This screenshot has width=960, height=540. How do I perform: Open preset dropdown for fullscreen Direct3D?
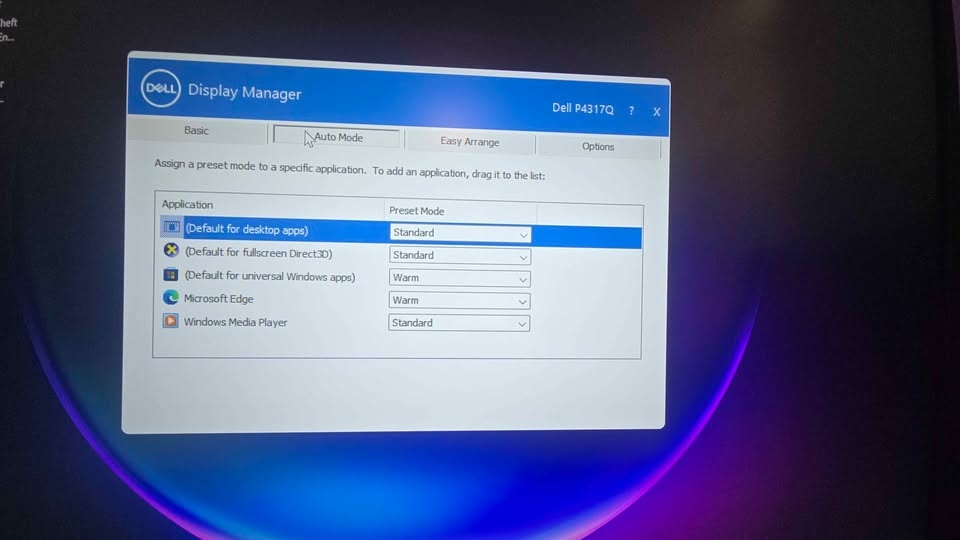click(x=459, y=255)
